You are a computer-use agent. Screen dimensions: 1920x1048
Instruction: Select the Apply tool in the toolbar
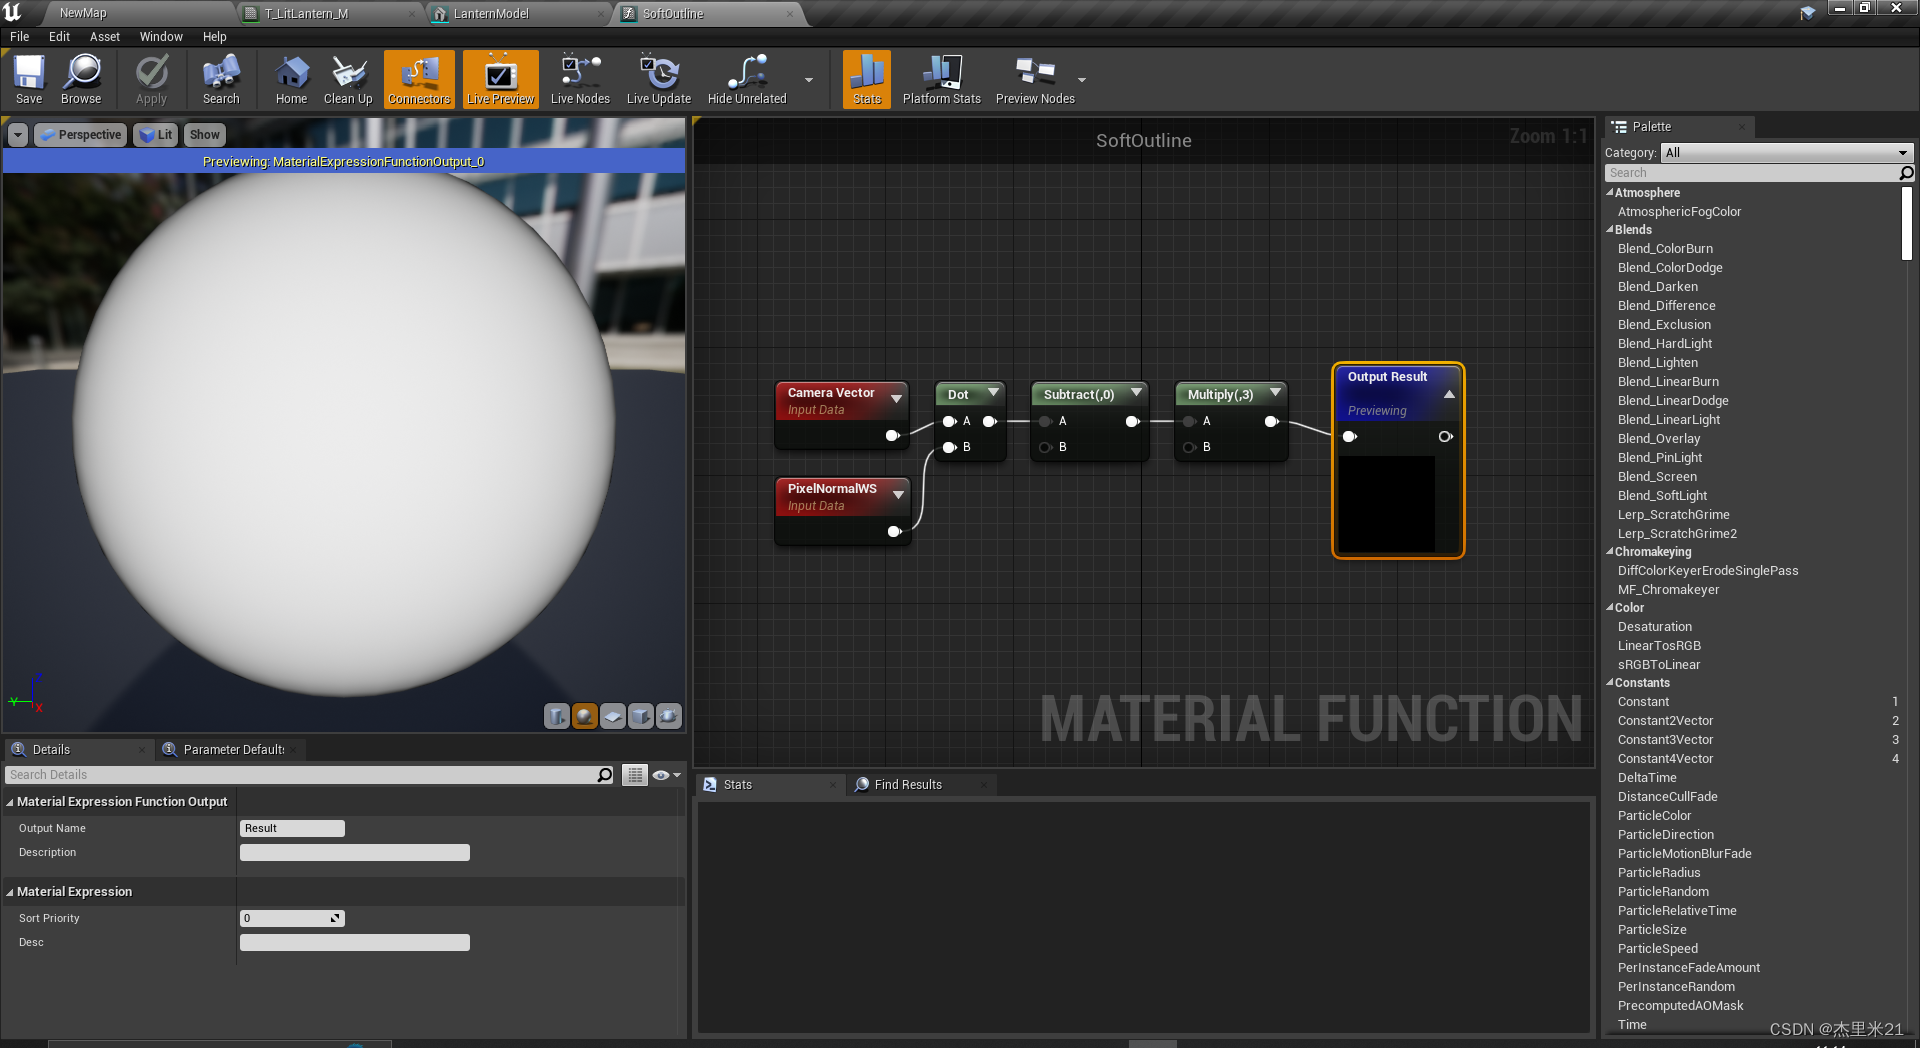tap(151, 79)
